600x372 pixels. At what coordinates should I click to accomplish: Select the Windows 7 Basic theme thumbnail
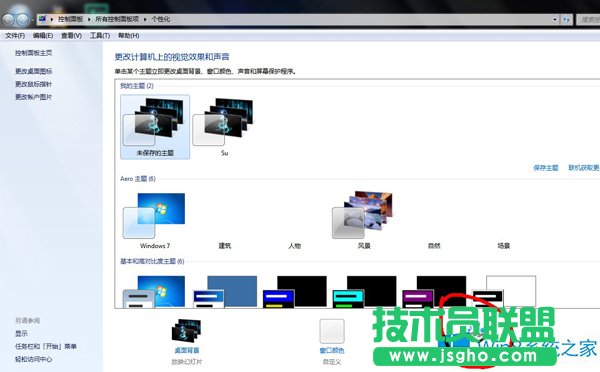tap(155, 292)
